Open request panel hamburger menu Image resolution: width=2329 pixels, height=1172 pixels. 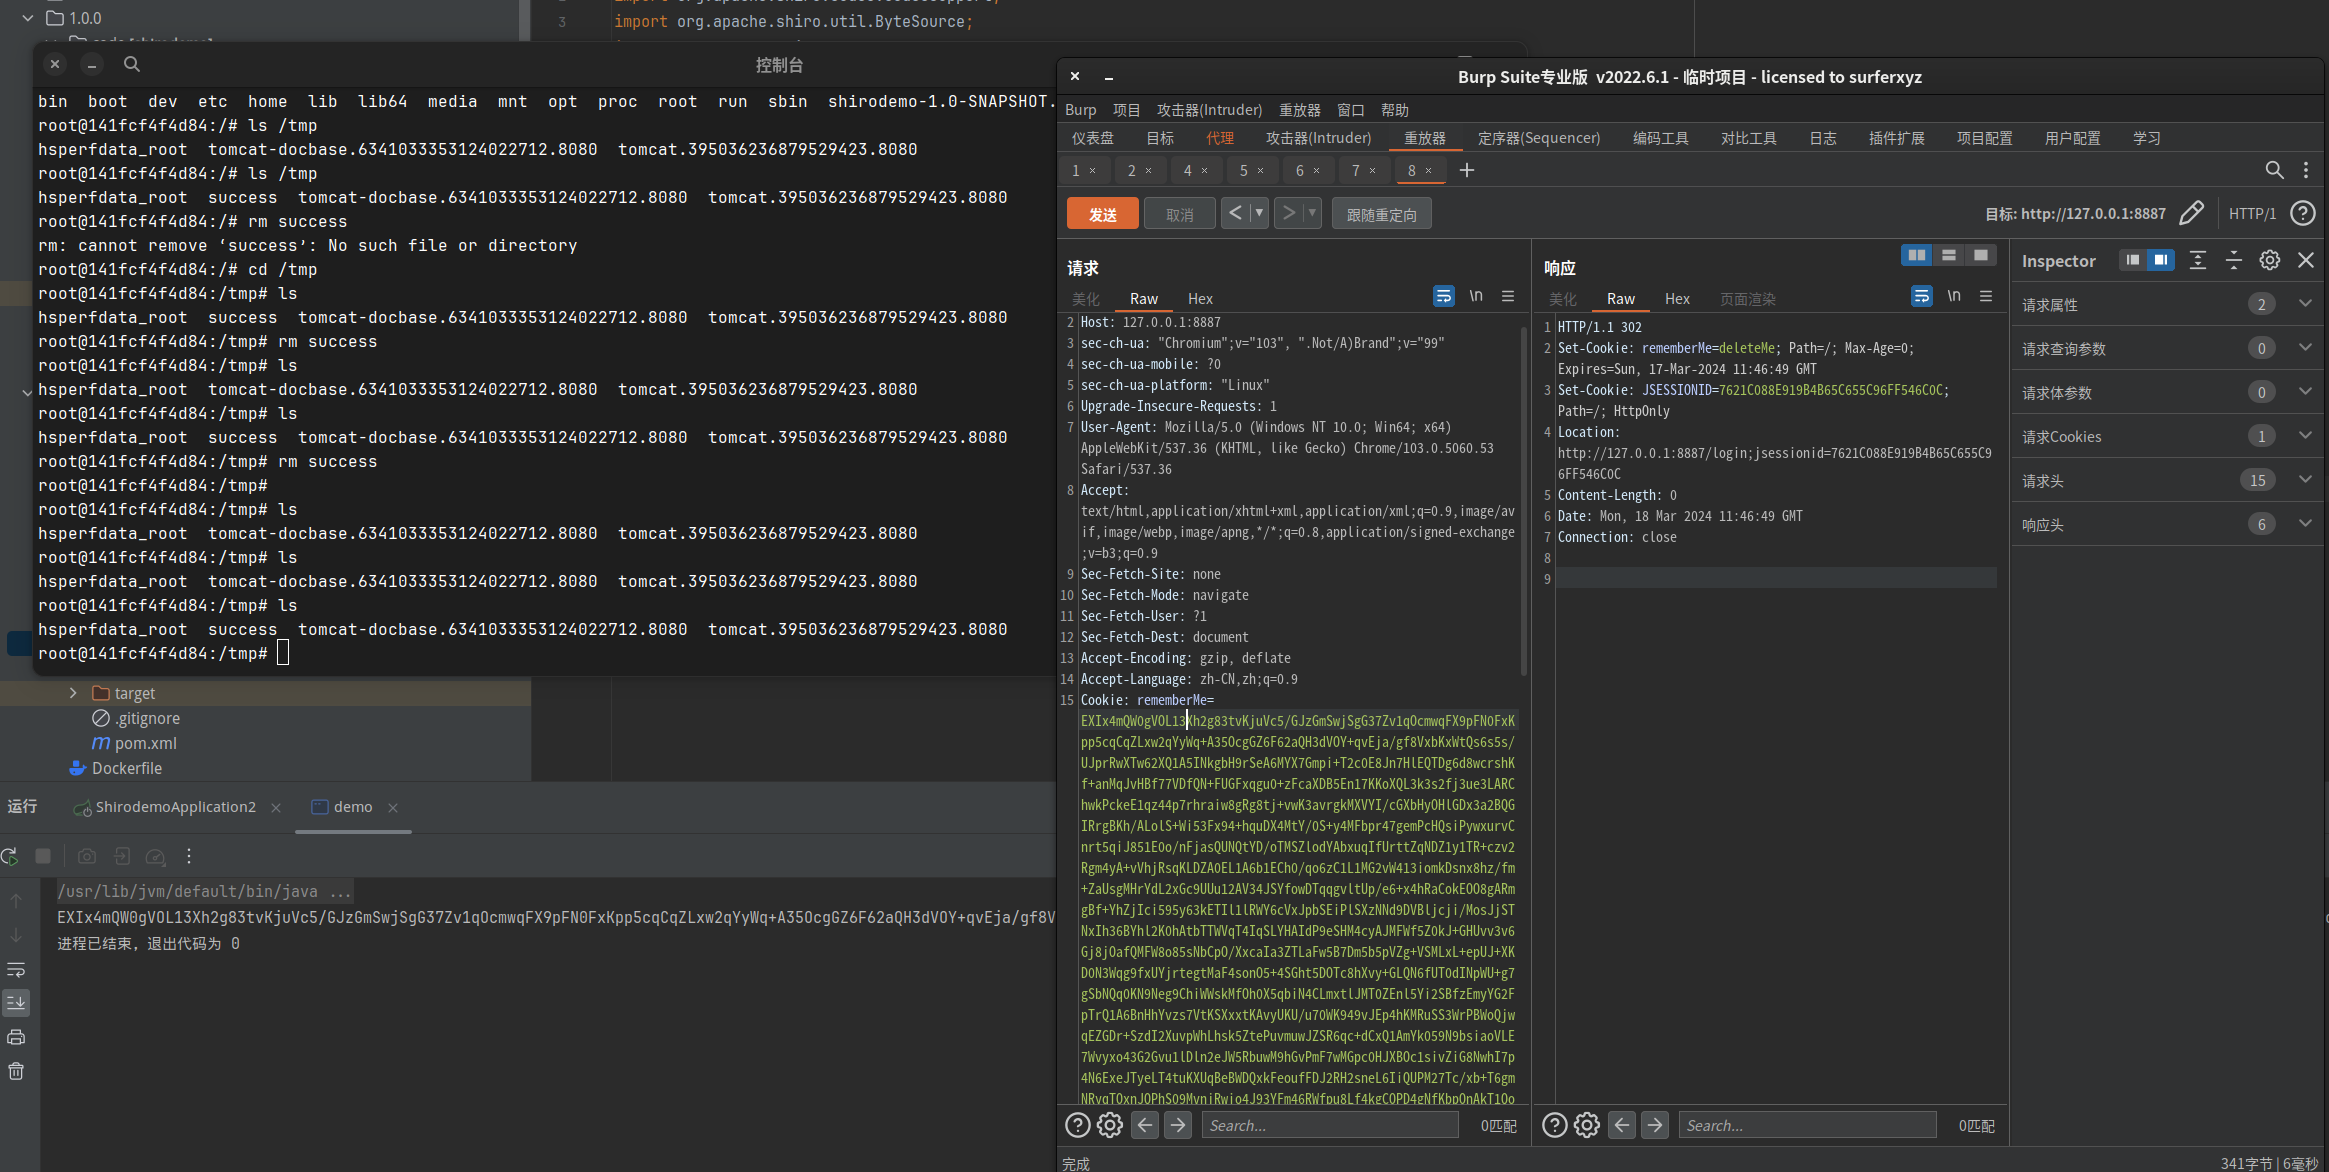click(1508, 296)
